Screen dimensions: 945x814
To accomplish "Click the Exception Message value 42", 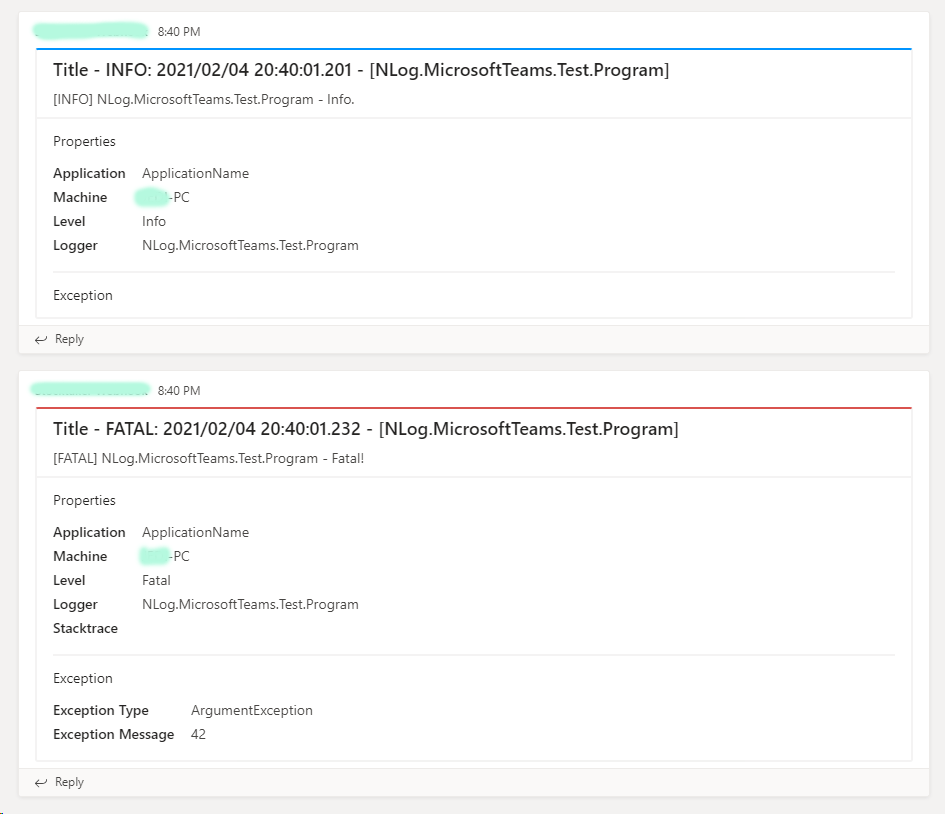I will (197, 734).
